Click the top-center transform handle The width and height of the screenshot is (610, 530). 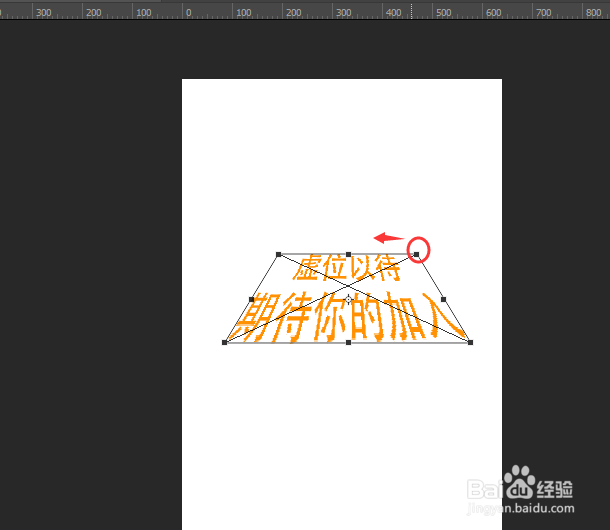[x=349, y=254]
